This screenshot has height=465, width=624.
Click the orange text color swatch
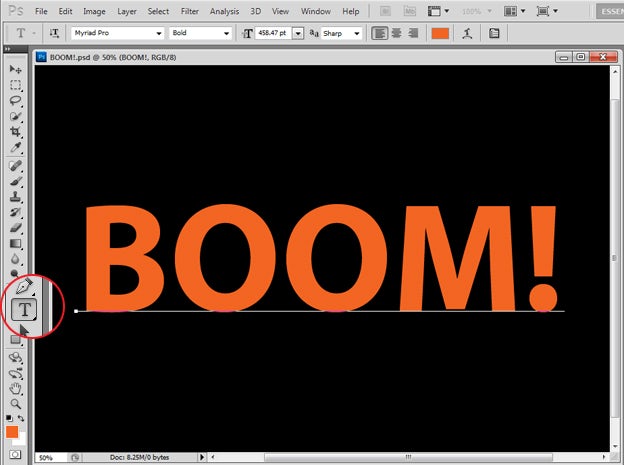click(x=440, y=33)
